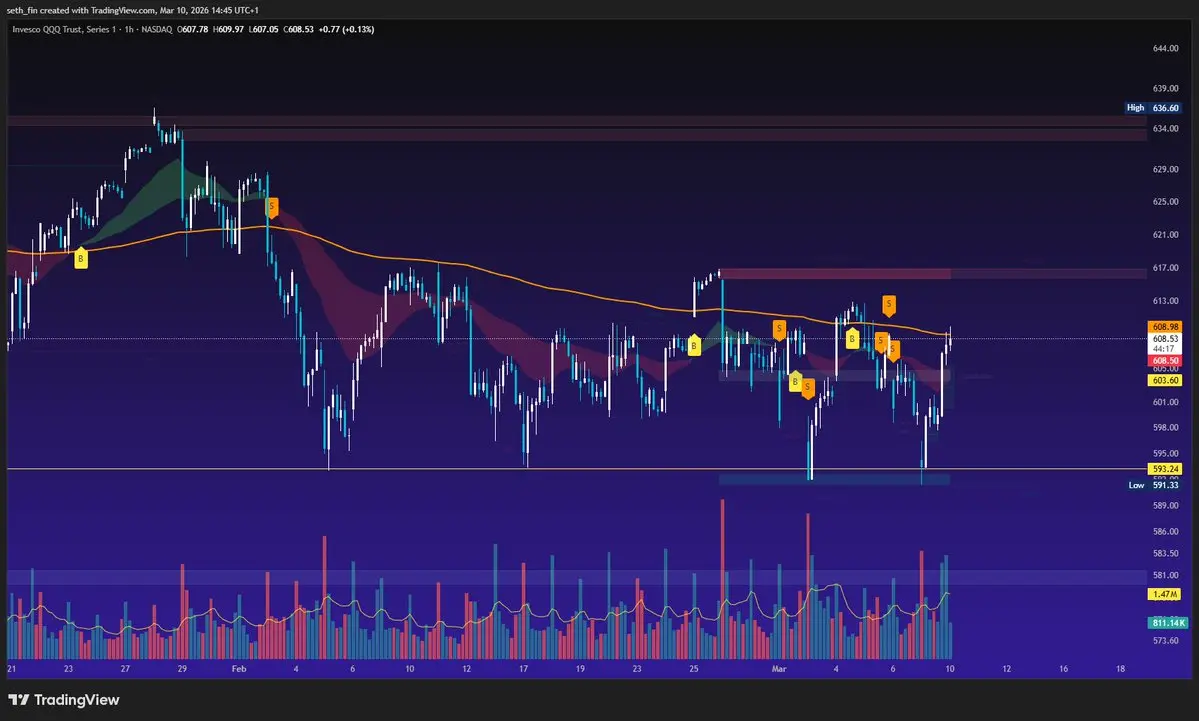Click the 601.00 price axis label
The image size is (1199, 721).
(x=1165, y=402)
